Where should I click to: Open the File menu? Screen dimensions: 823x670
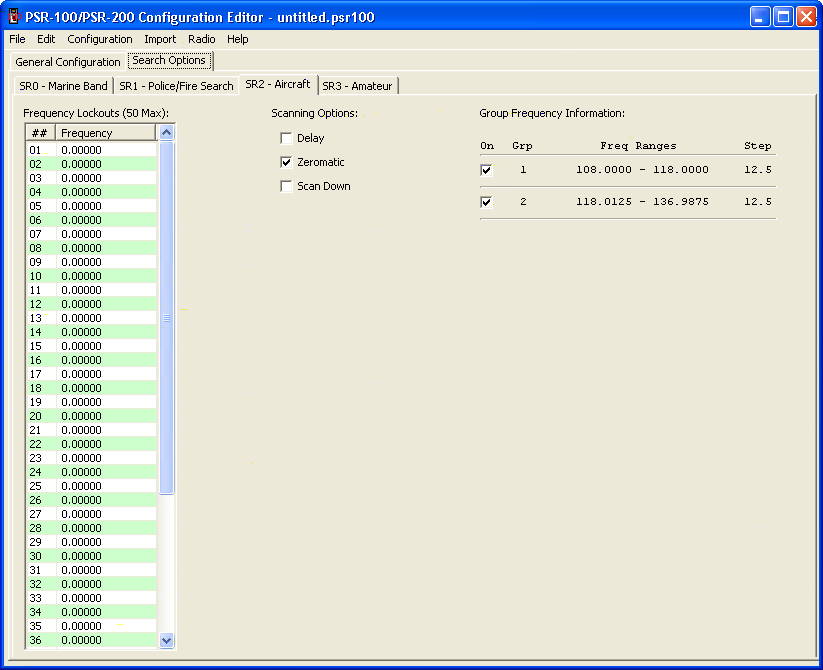17,39
